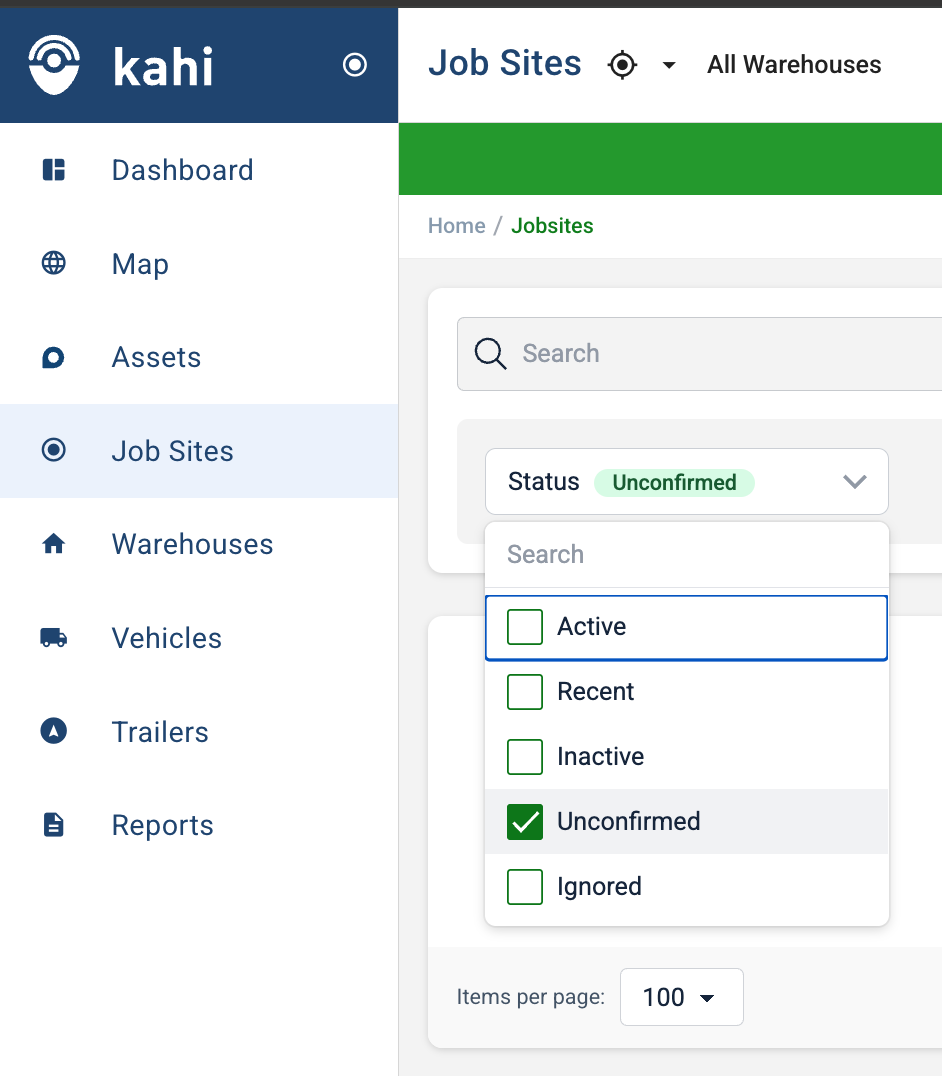The width and height of the screenshot is (942, 1076).
Task: Follow the Home breadcrumb link
Action: pos(456,226)
